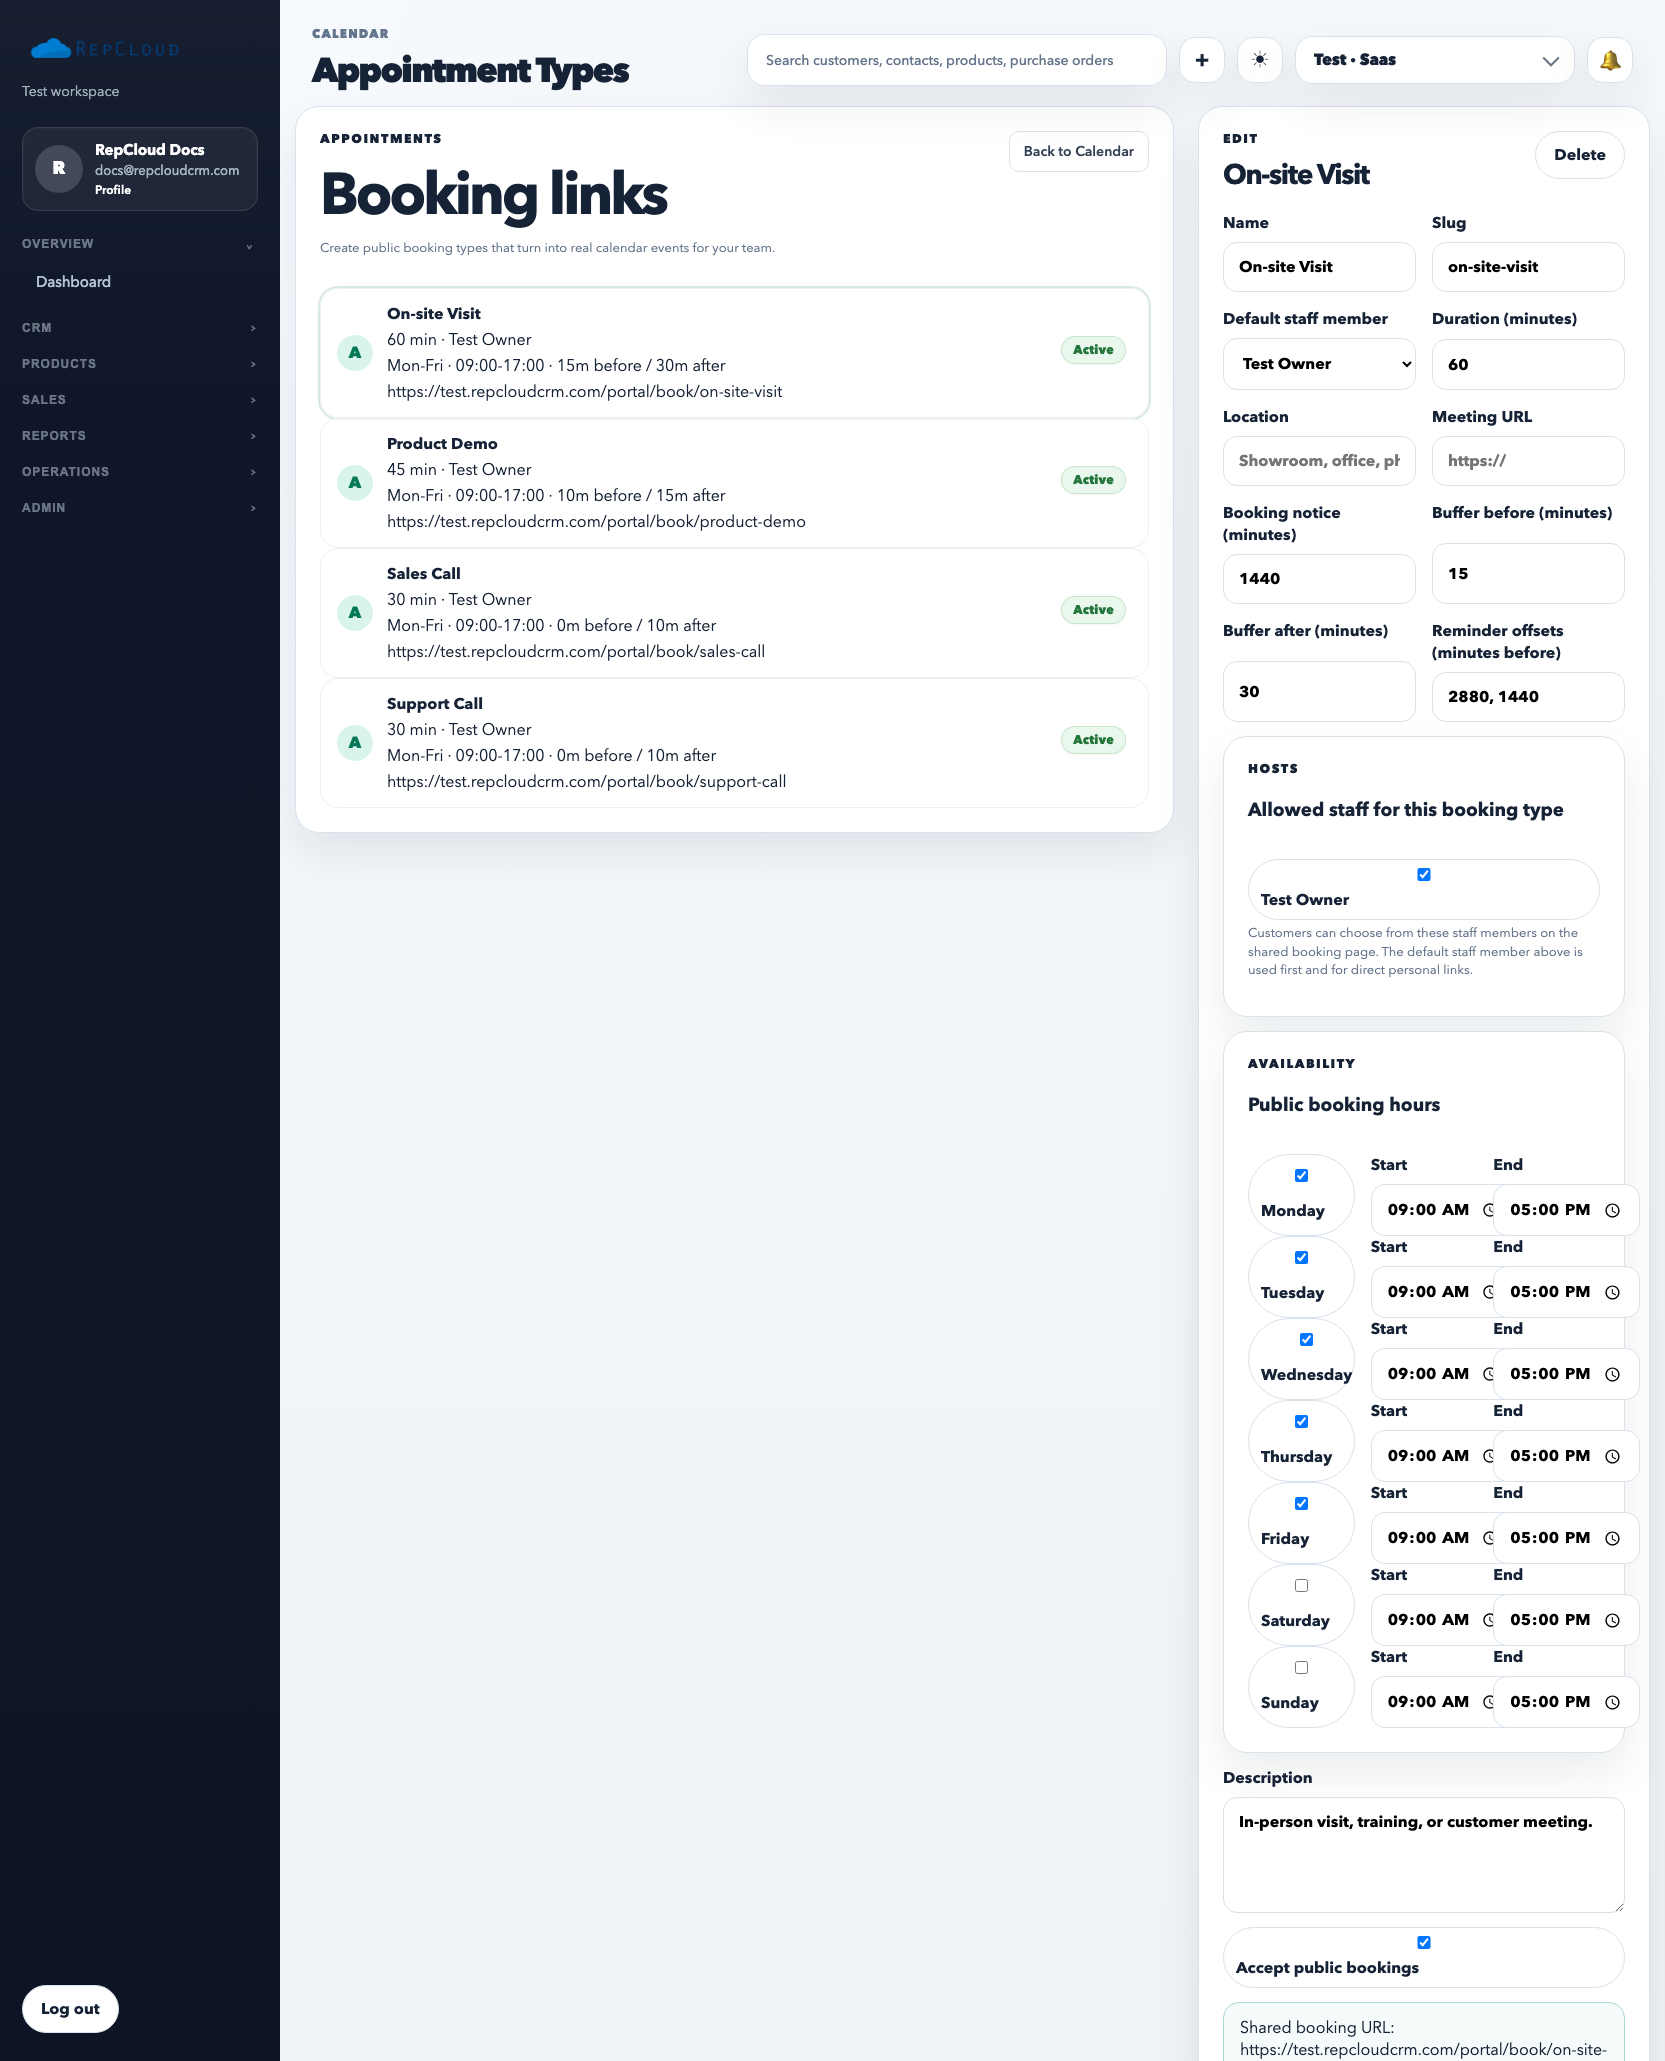Select the On-site Visit booking type
The image size is (1665, 2061).
tap(734, 353)
